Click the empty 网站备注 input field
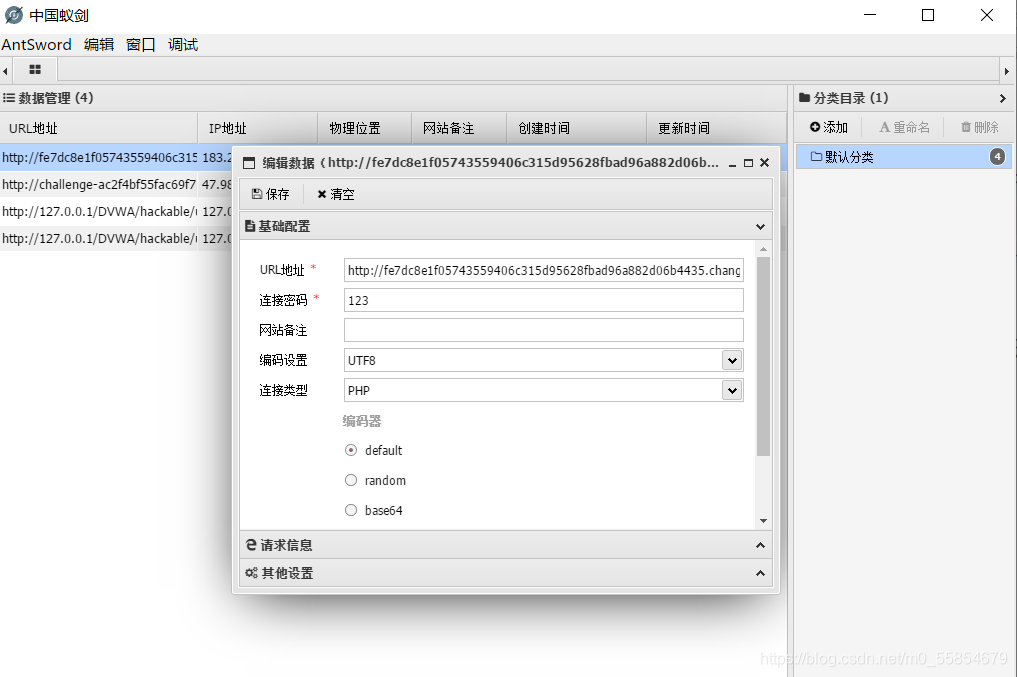 pyautogui.click(x=544, y=330)
